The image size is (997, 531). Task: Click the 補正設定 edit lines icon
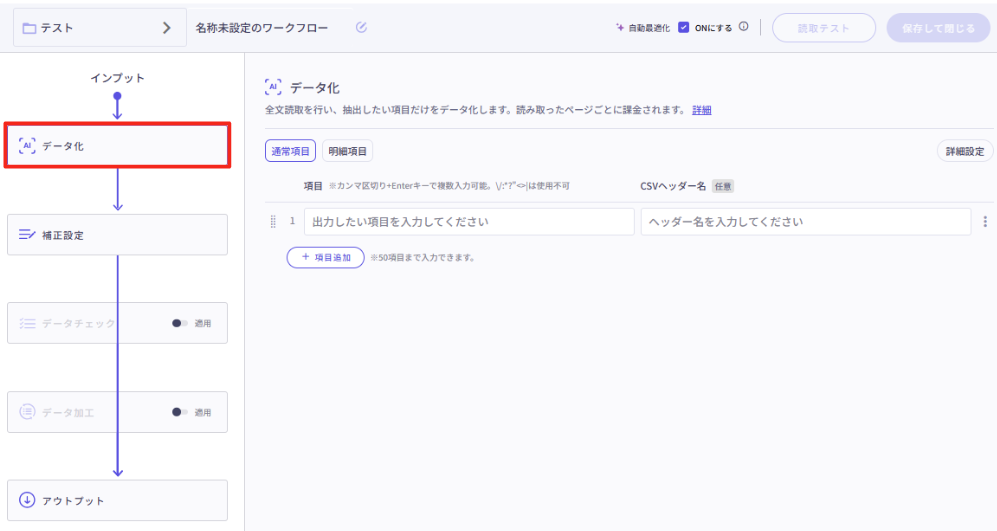[x=27, y=235]
